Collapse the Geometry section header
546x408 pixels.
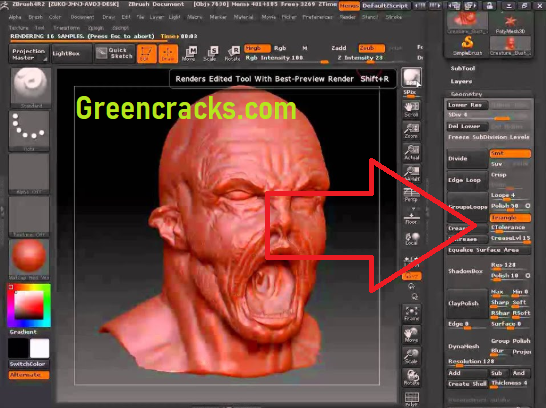467,94
